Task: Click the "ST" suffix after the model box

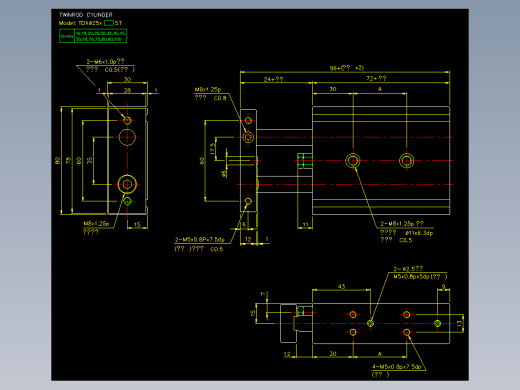Action: pos(118,23)
